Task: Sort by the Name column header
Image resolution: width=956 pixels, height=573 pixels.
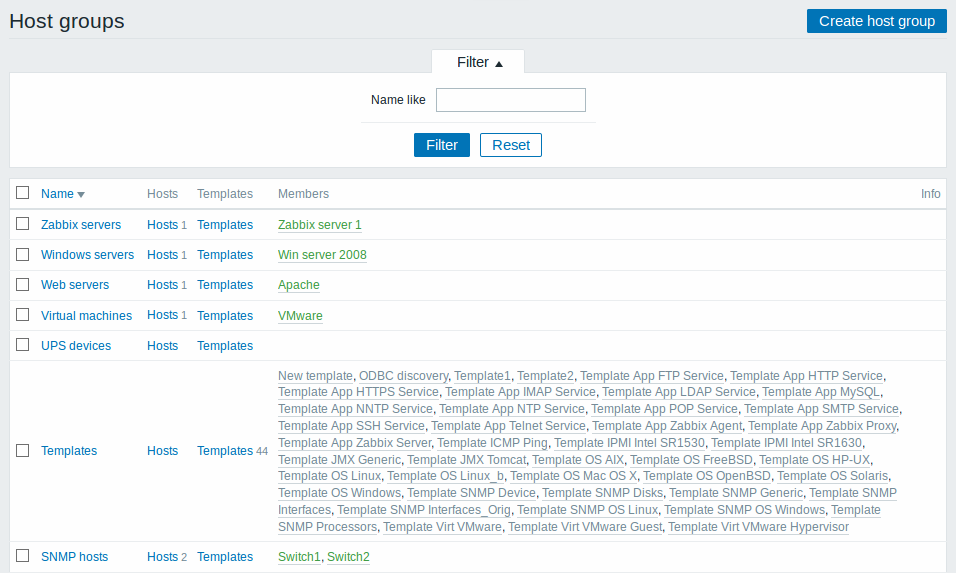Action: 62,194
